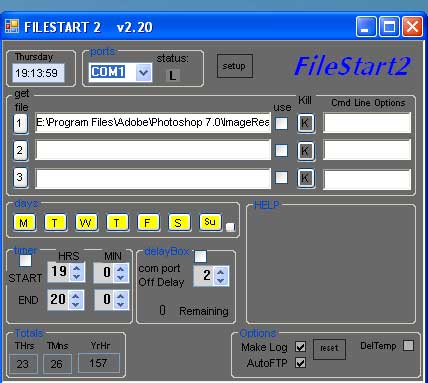The image size is (428, 383).
Task: Decrease the START hours value 19
Action: (76, 277)
